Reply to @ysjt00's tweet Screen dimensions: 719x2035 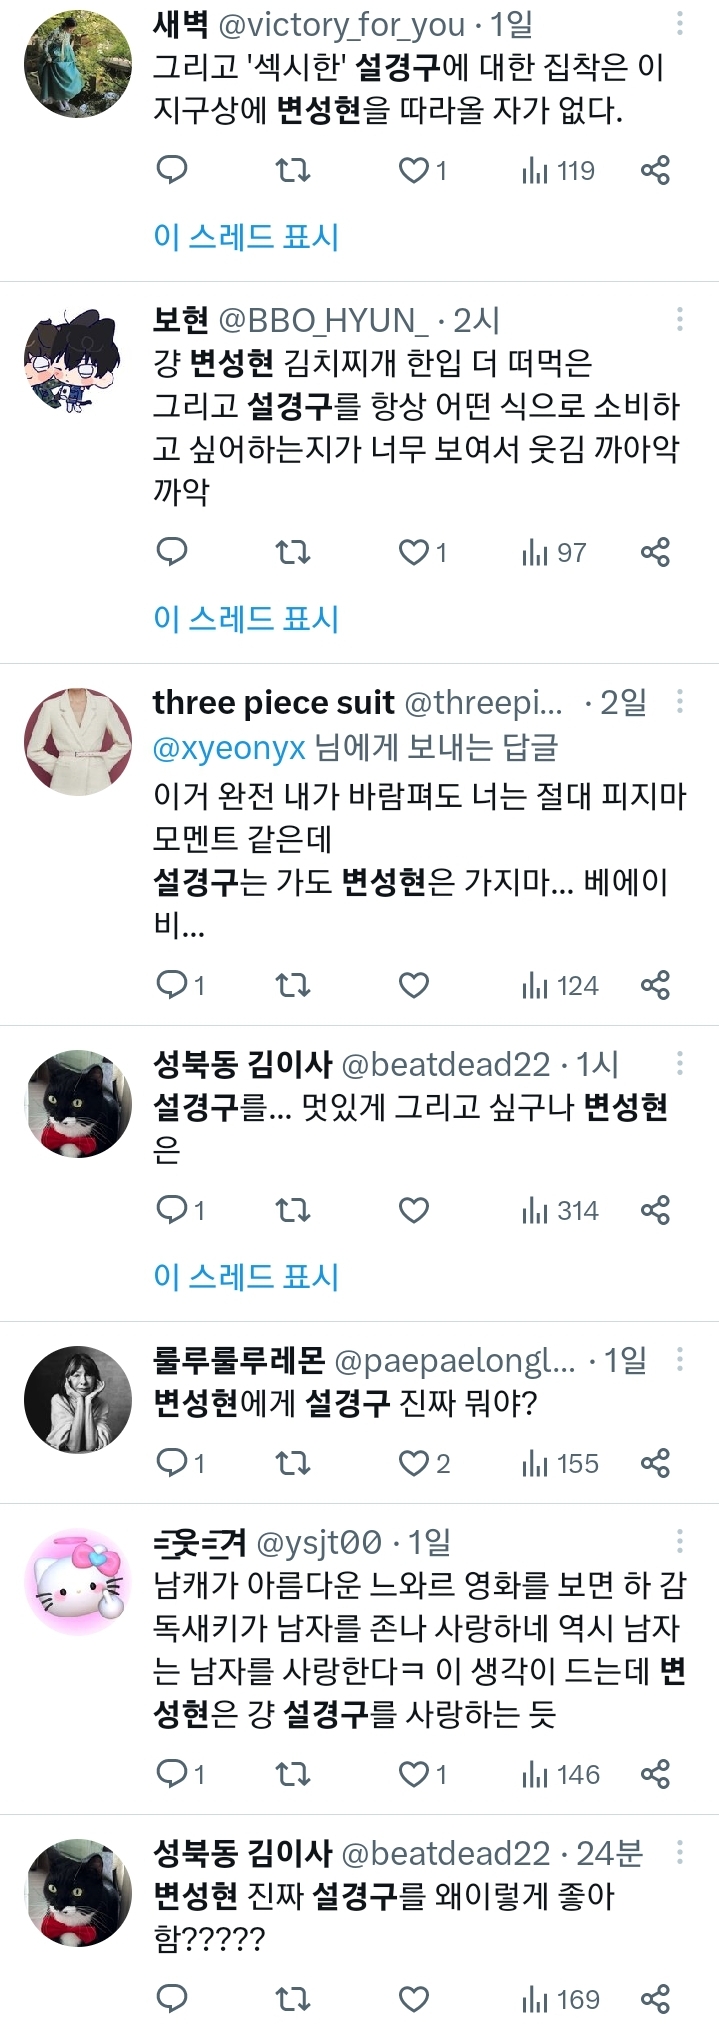click(181, 1775)
